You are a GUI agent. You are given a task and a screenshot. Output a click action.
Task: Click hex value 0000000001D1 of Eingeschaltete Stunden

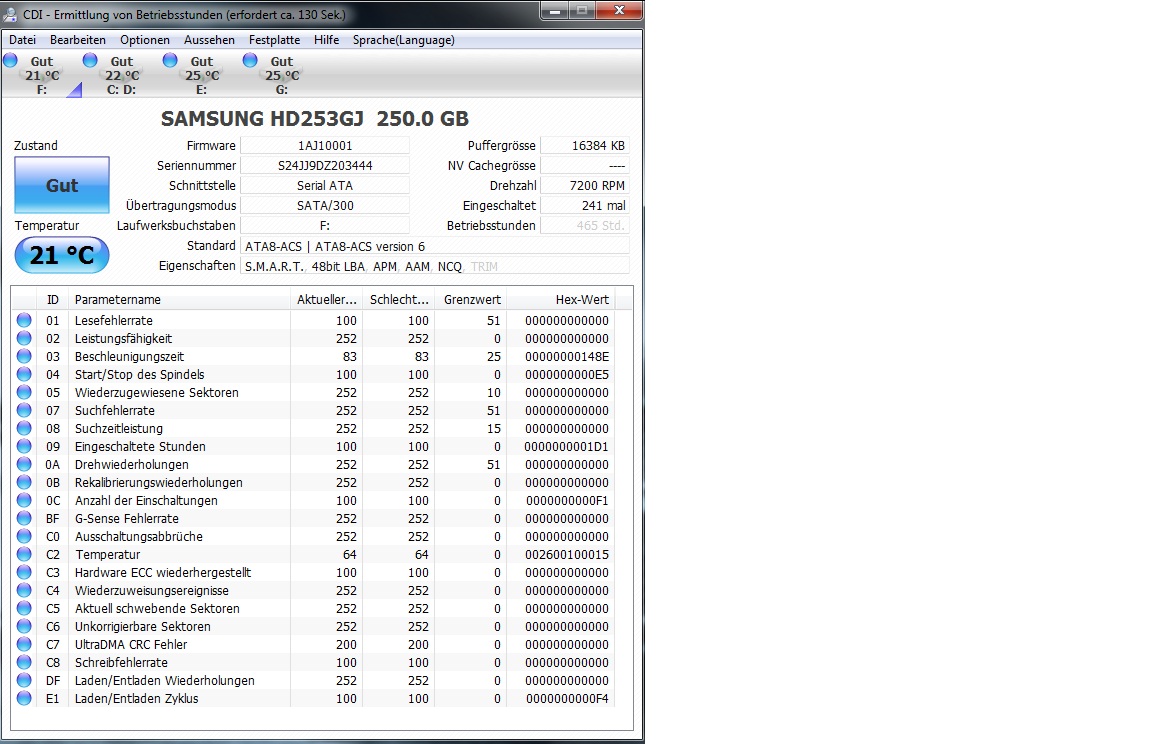point(566,447)
